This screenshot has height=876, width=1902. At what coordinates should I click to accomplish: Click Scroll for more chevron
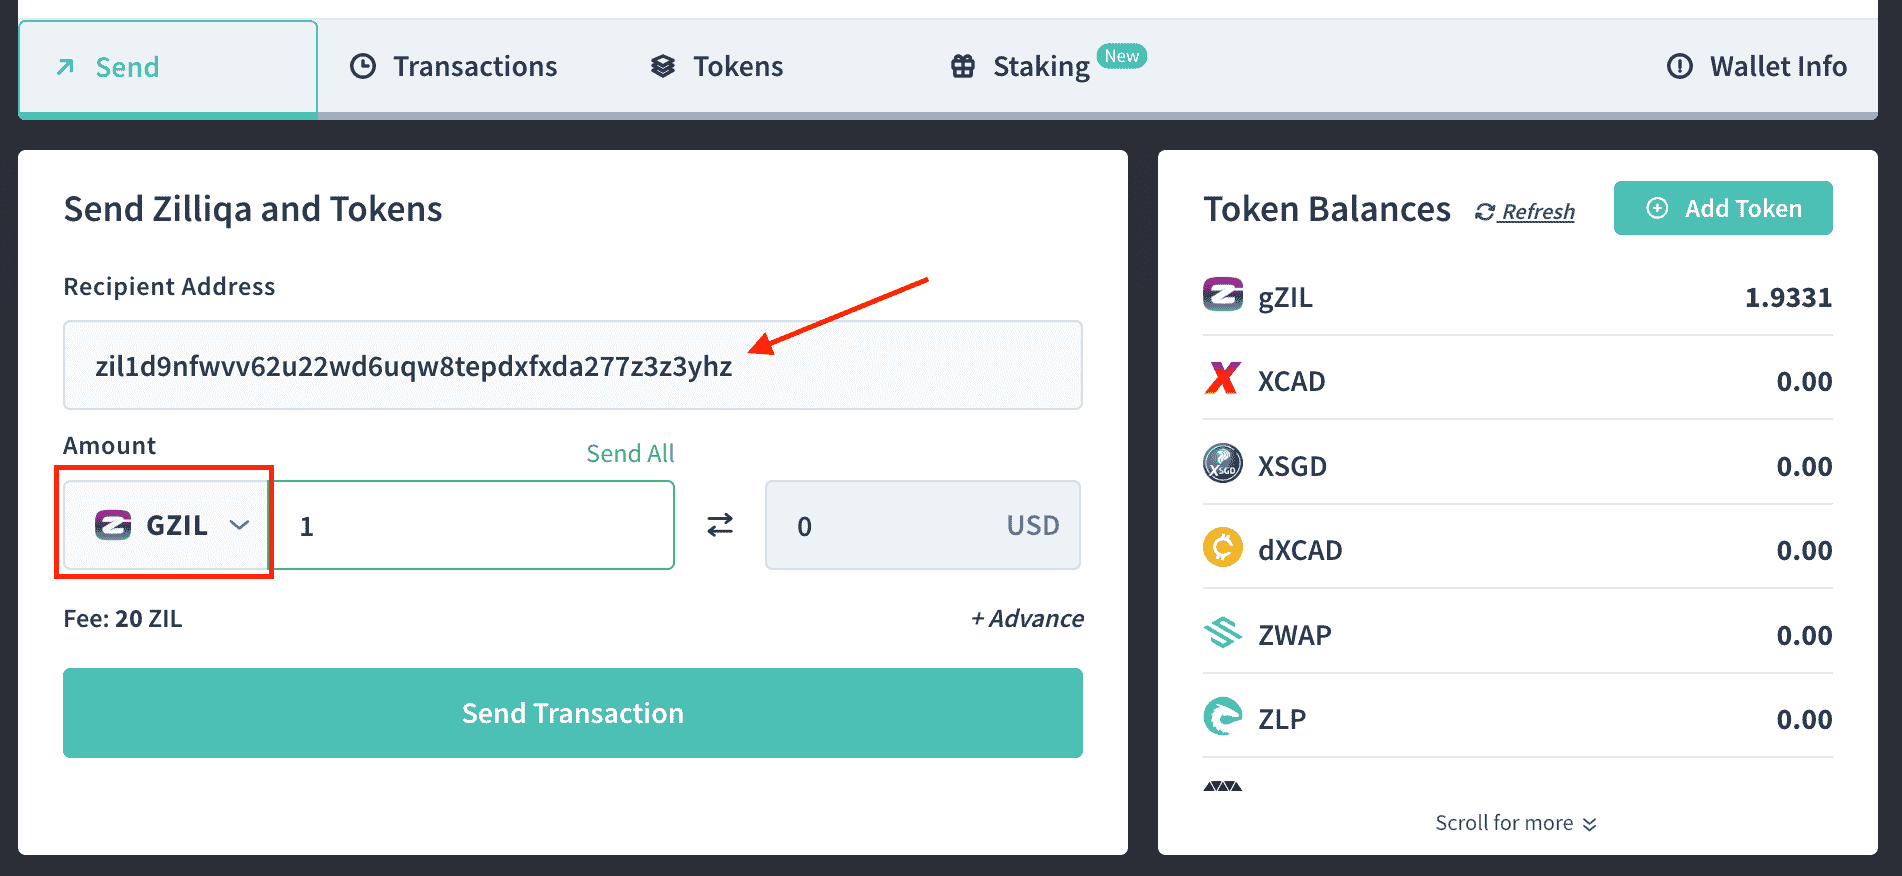pyautogui.click(x=1589, y=824)
